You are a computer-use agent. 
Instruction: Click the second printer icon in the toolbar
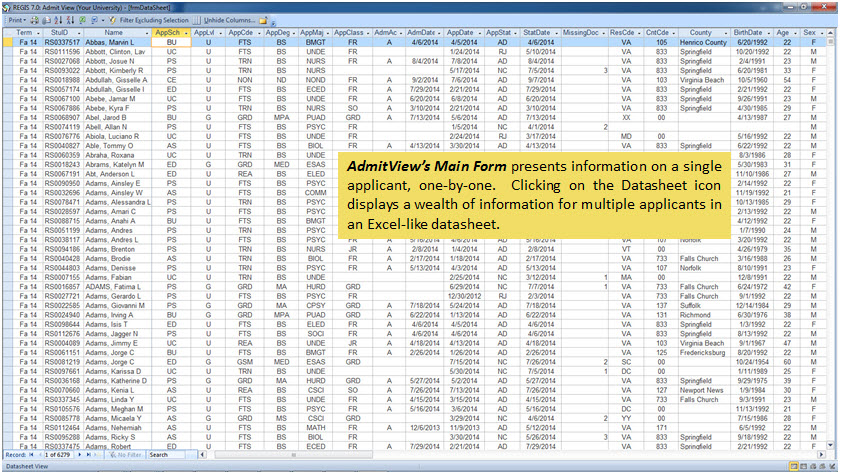[x=46, y=20]
